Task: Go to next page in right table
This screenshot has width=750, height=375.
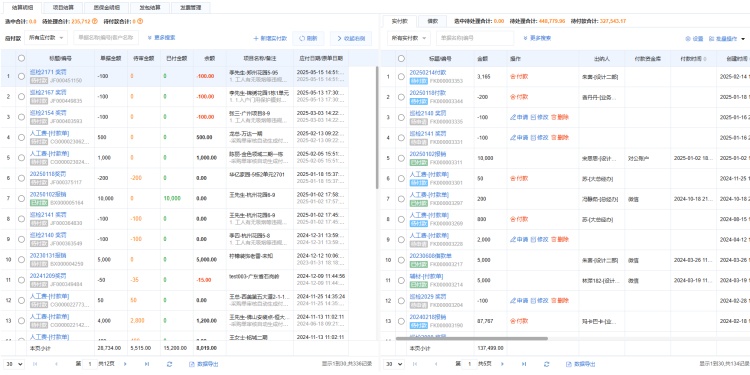Action: [x=503, y=364]
